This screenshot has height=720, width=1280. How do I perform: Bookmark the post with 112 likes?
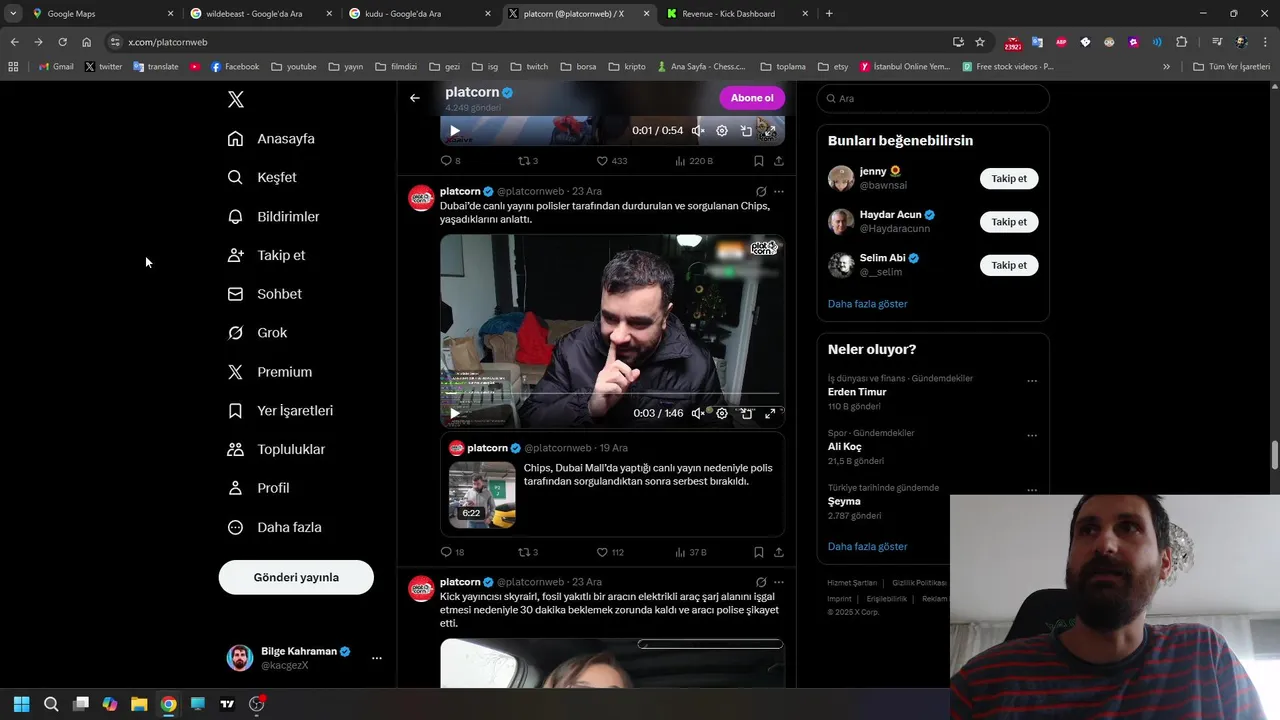click(x=759, y=552)
